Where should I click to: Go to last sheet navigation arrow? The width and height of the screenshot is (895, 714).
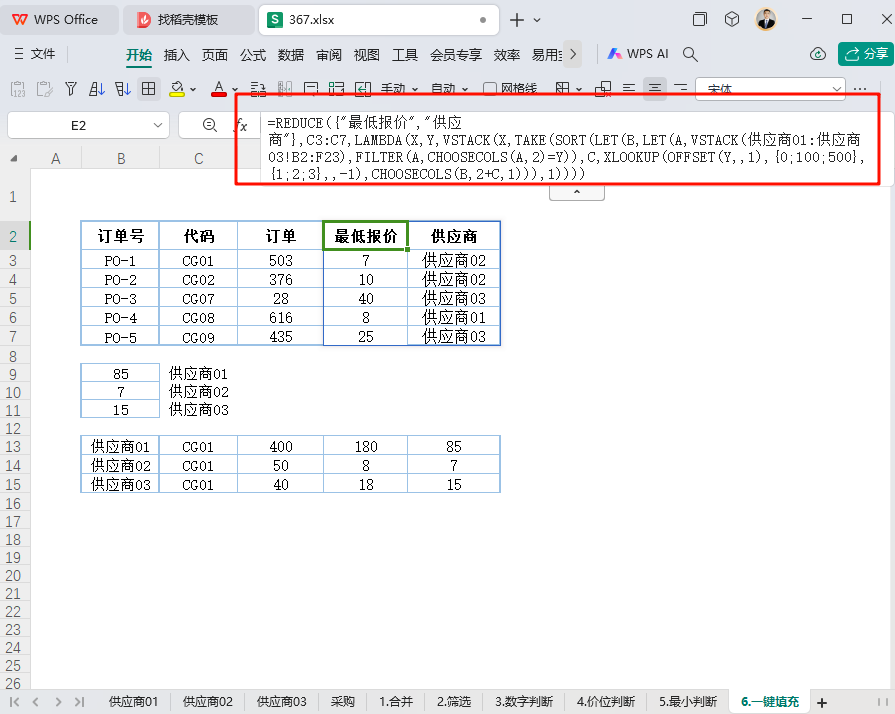tap(79, 702)
